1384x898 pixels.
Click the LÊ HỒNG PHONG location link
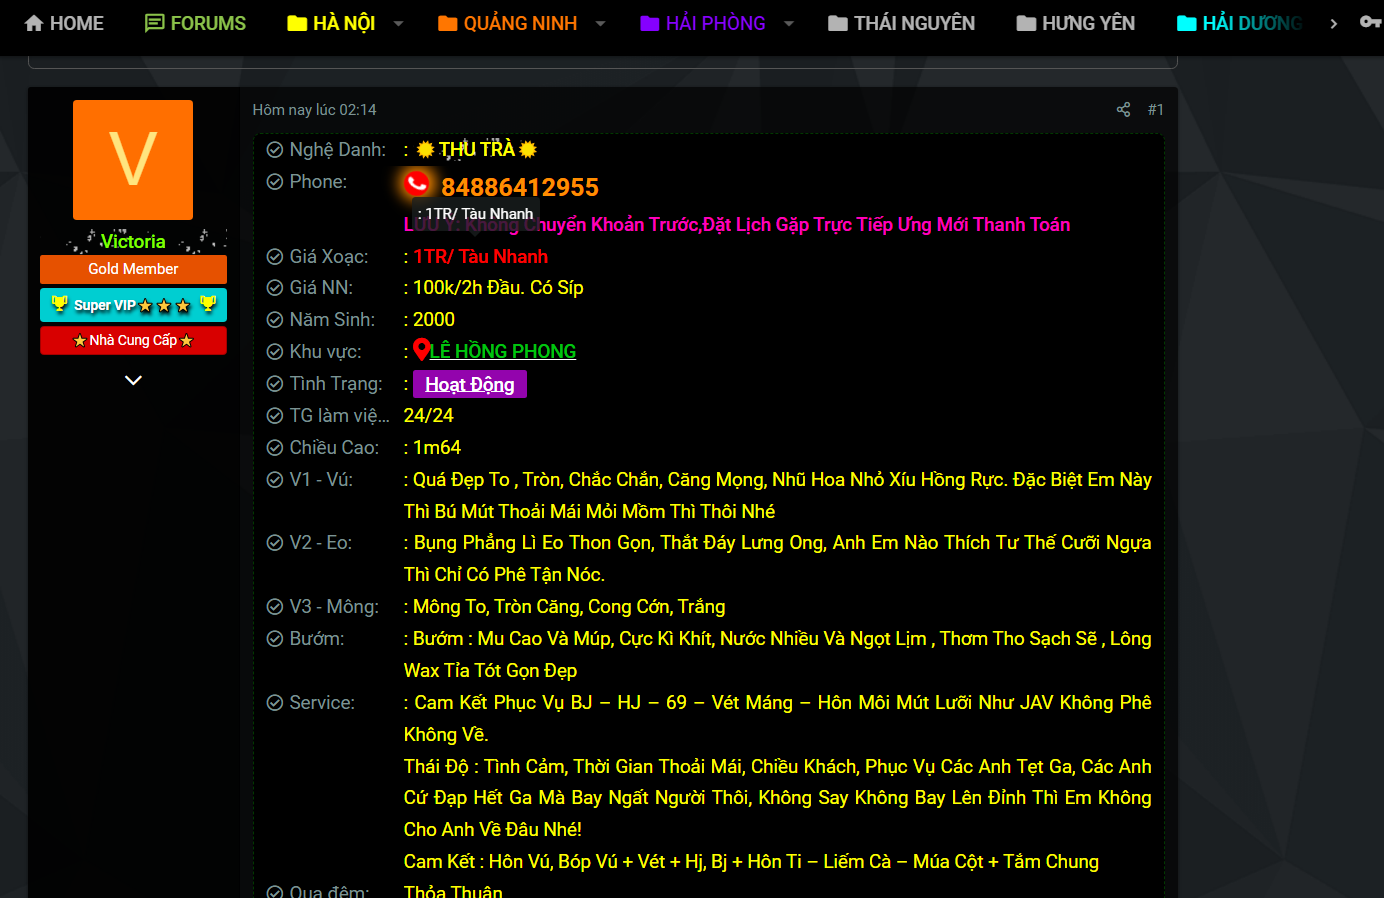502,351
